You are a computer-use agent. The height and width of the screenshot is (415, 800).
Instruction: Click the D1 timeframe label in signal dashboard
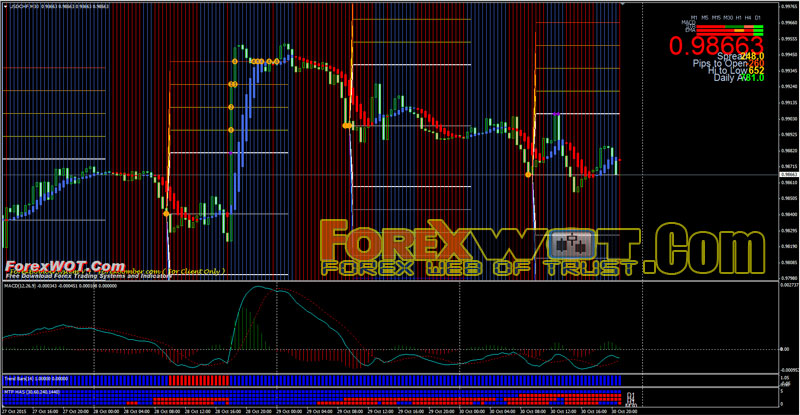(758, 18)
